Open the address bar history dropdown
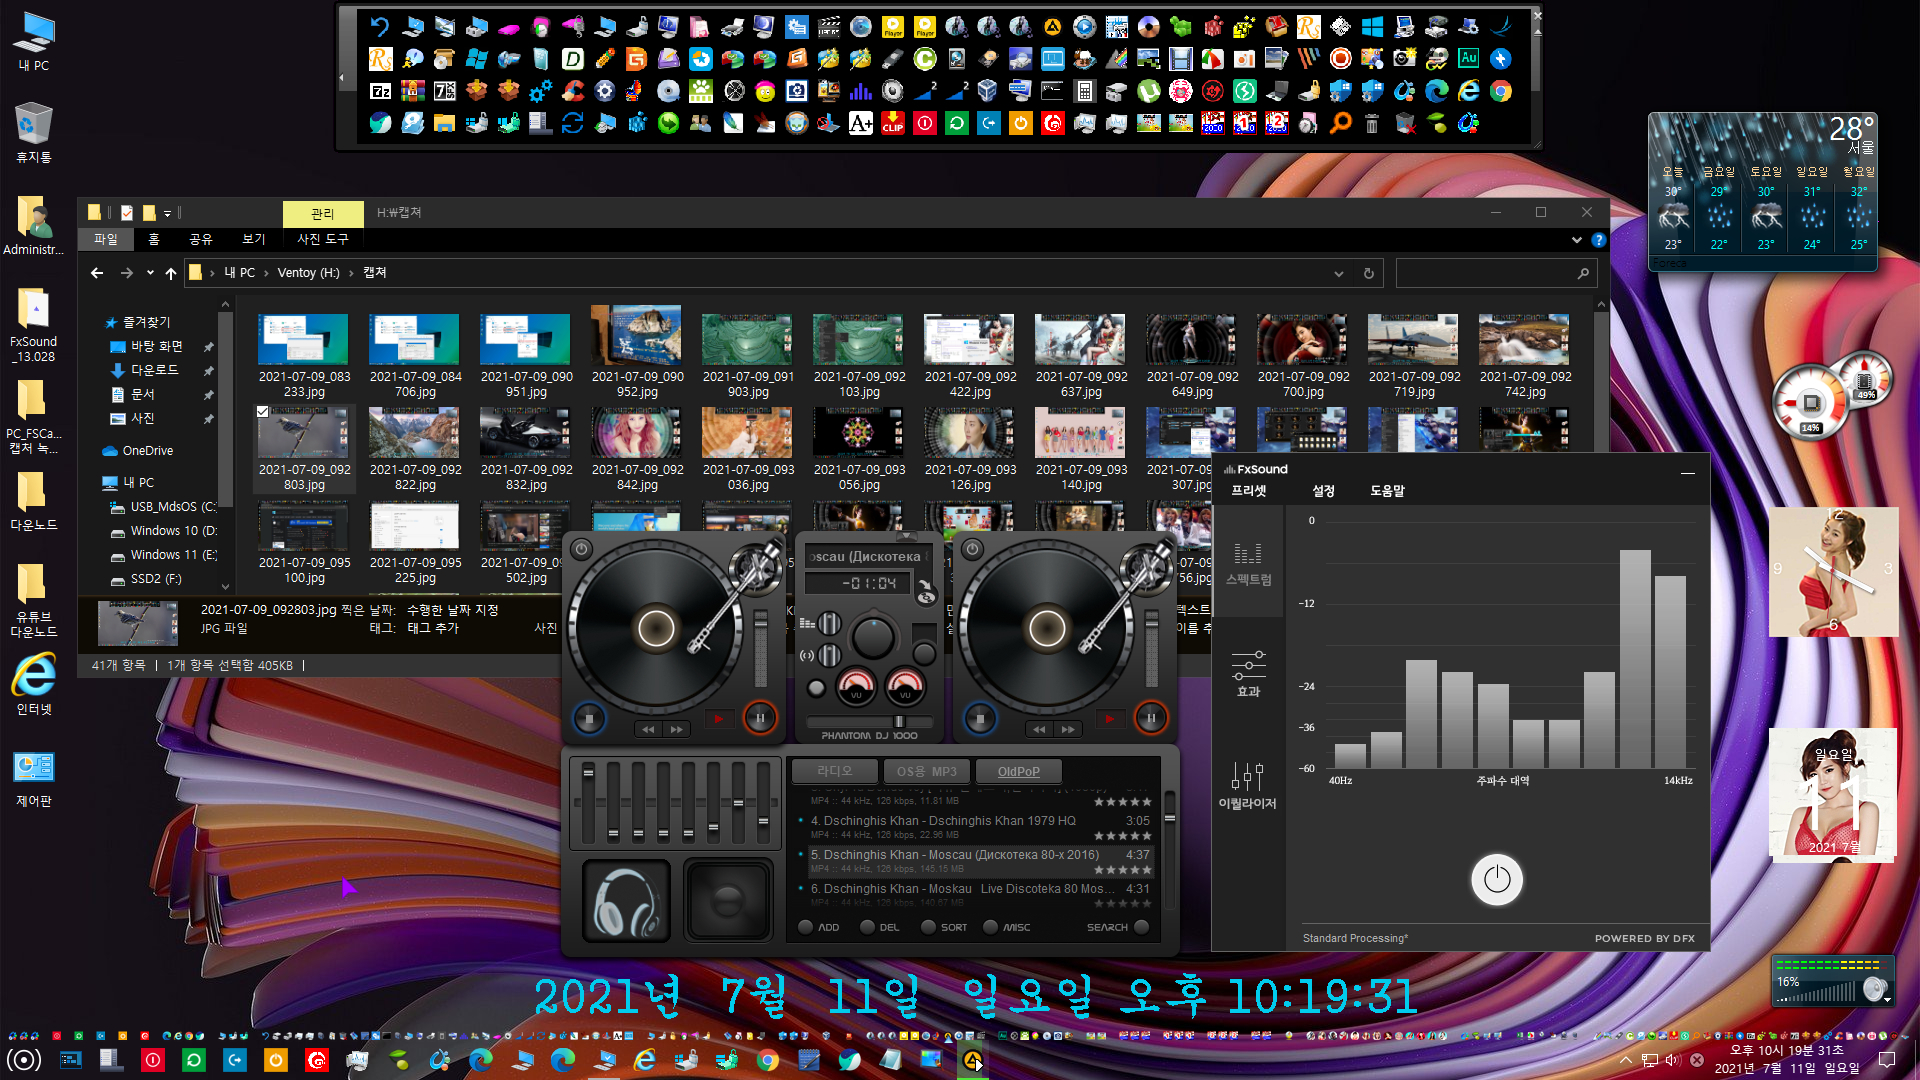 (1338, 273)
